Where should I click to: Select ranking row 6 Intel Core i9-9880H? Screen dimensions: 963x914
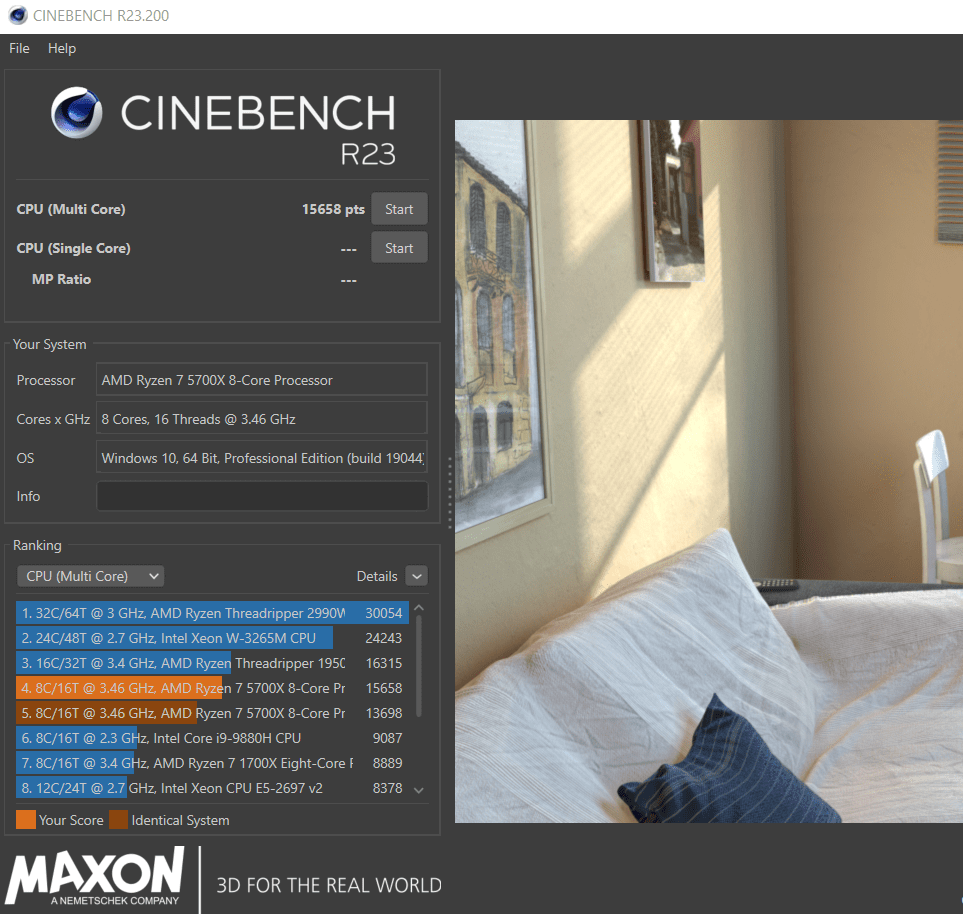pos(212,738)
